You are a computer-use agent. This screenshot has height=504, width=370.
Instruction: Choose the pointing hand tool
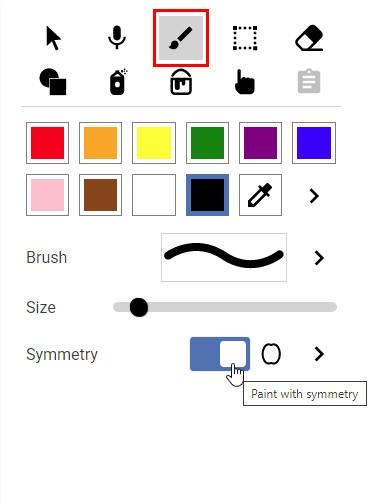244,82
